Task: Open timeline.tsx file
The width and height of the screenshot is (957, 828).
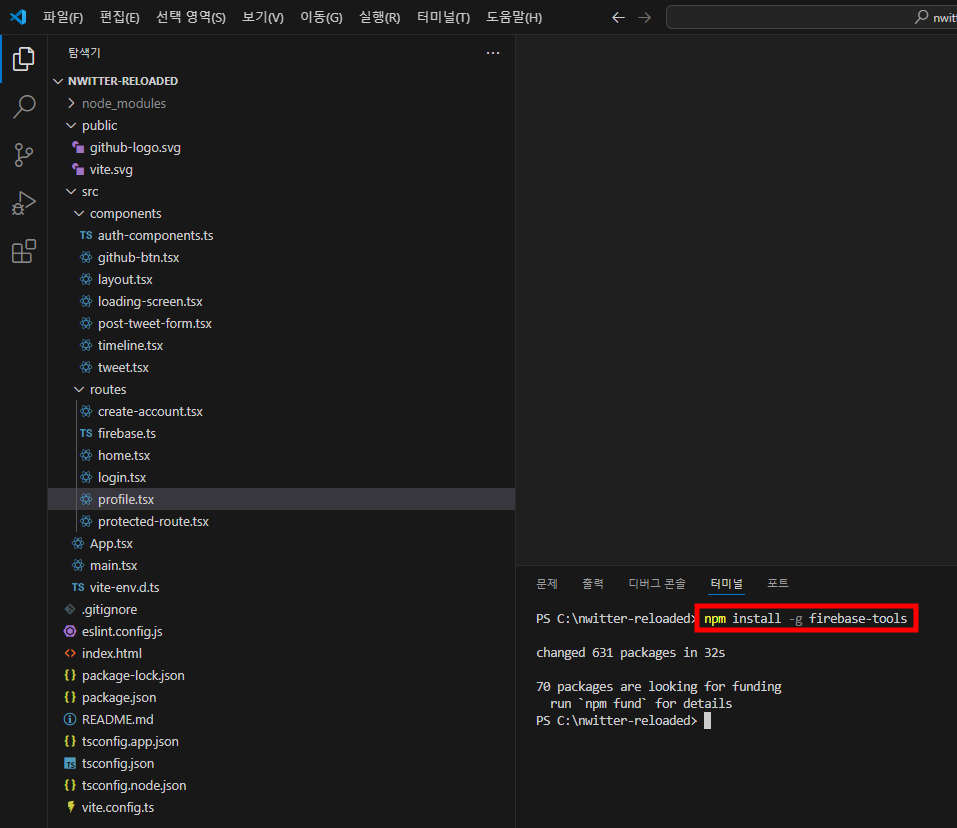Action: point(281,345)
